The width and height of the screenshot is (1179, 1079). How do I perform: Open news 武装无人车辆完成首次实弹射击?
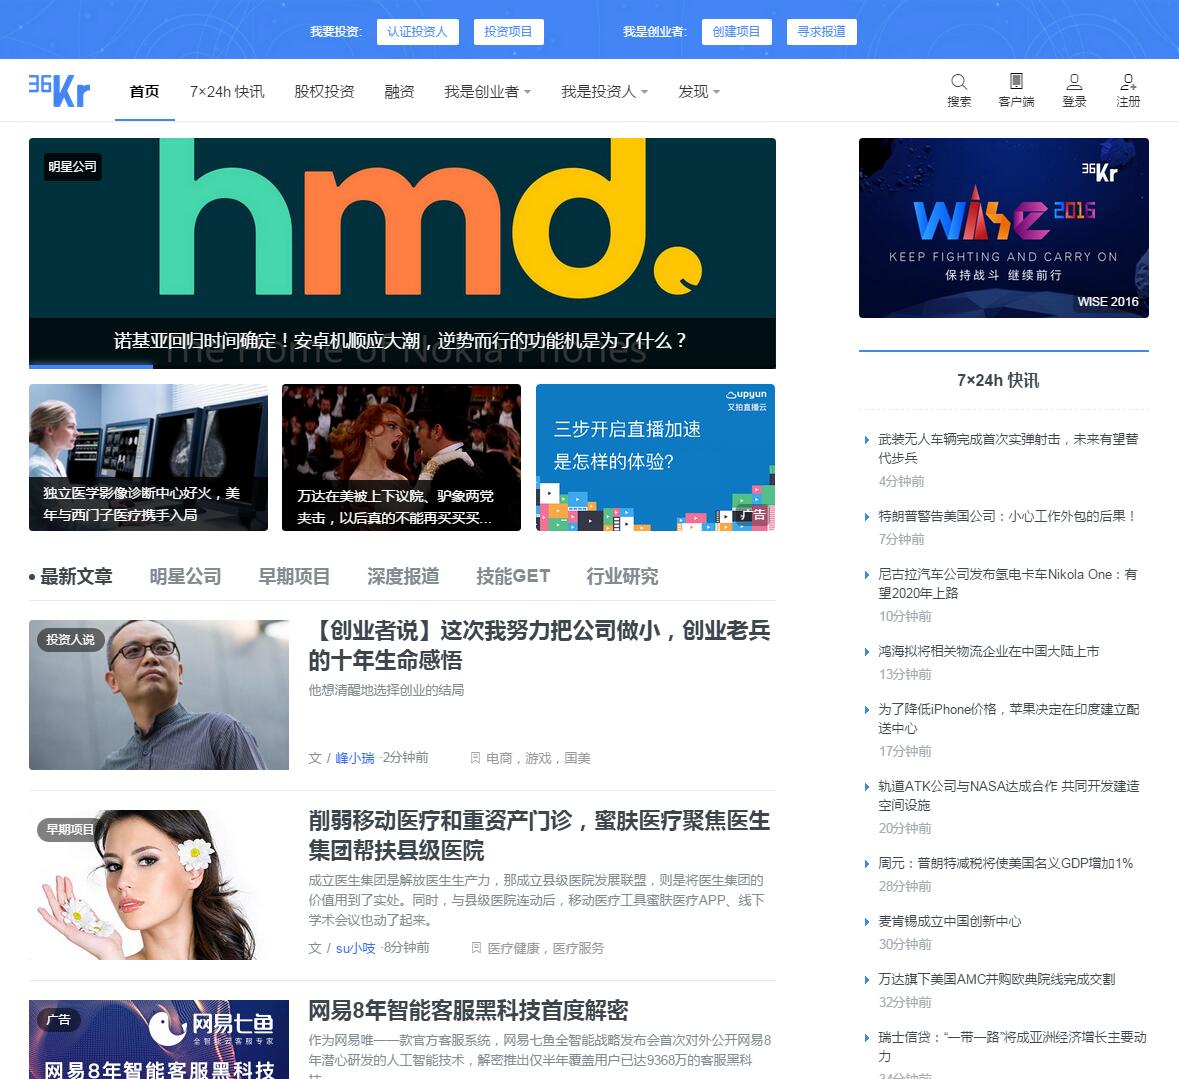(1008, 448)
